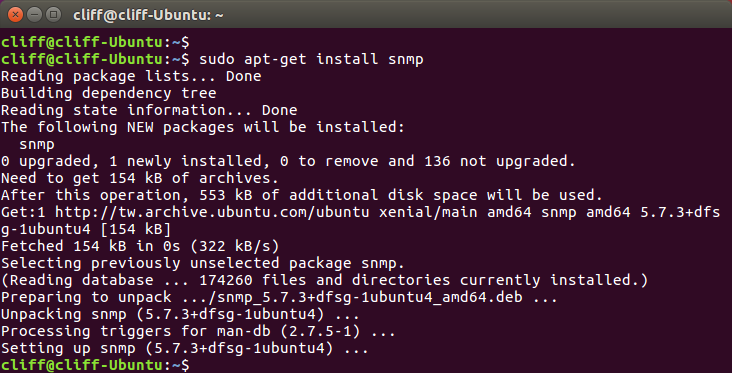Click the 'Building dependency tree' line
The width and height of the screenshot is (732, 373).
(109, 93)
